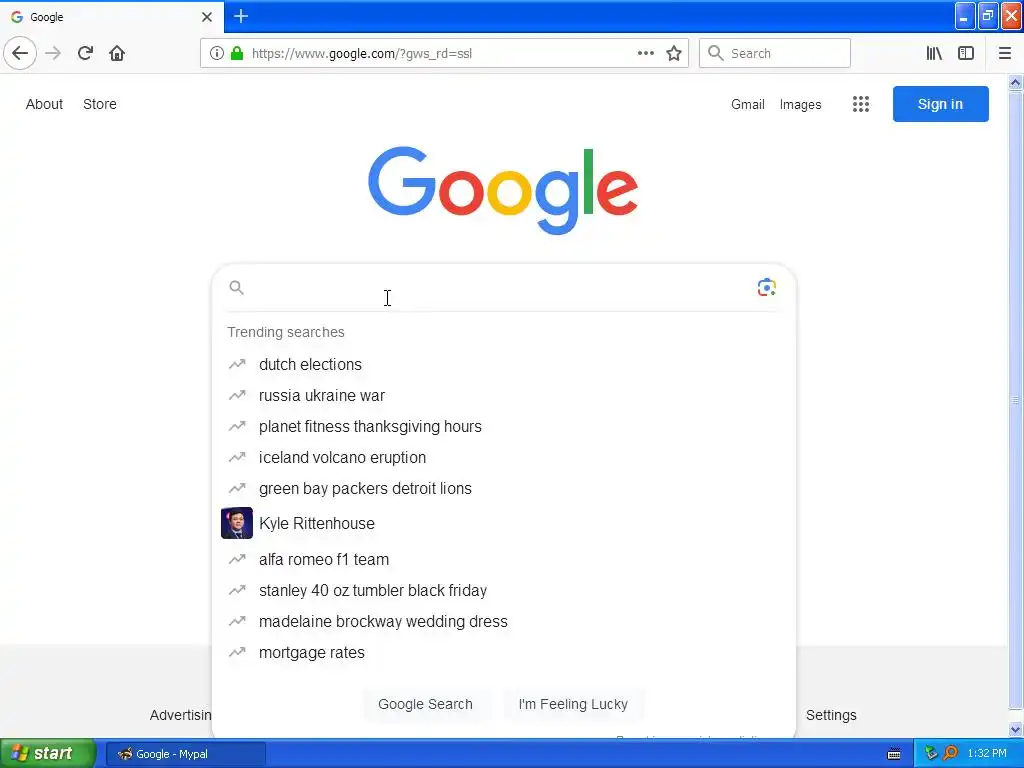
Task: Click the 1:32 PM taskbar clock
Action: click(x=987, y=754)
